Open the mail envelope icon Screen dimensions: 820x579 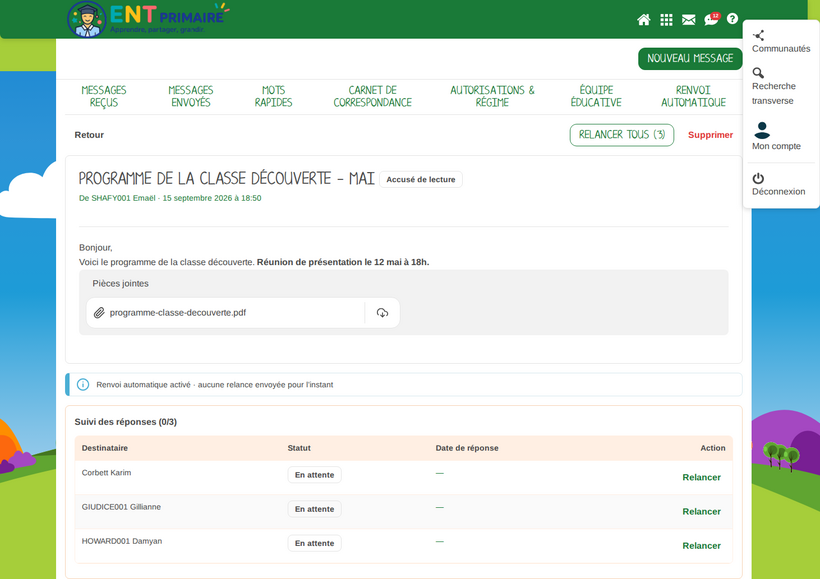click(x=689, y=20)
